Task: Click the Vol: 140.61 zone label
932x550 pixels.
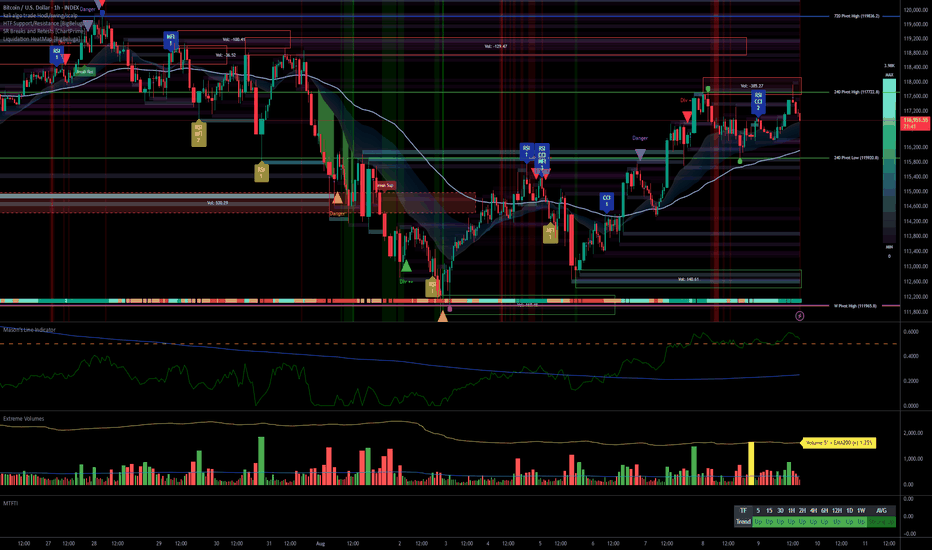Action: click(x=688, y=279)
